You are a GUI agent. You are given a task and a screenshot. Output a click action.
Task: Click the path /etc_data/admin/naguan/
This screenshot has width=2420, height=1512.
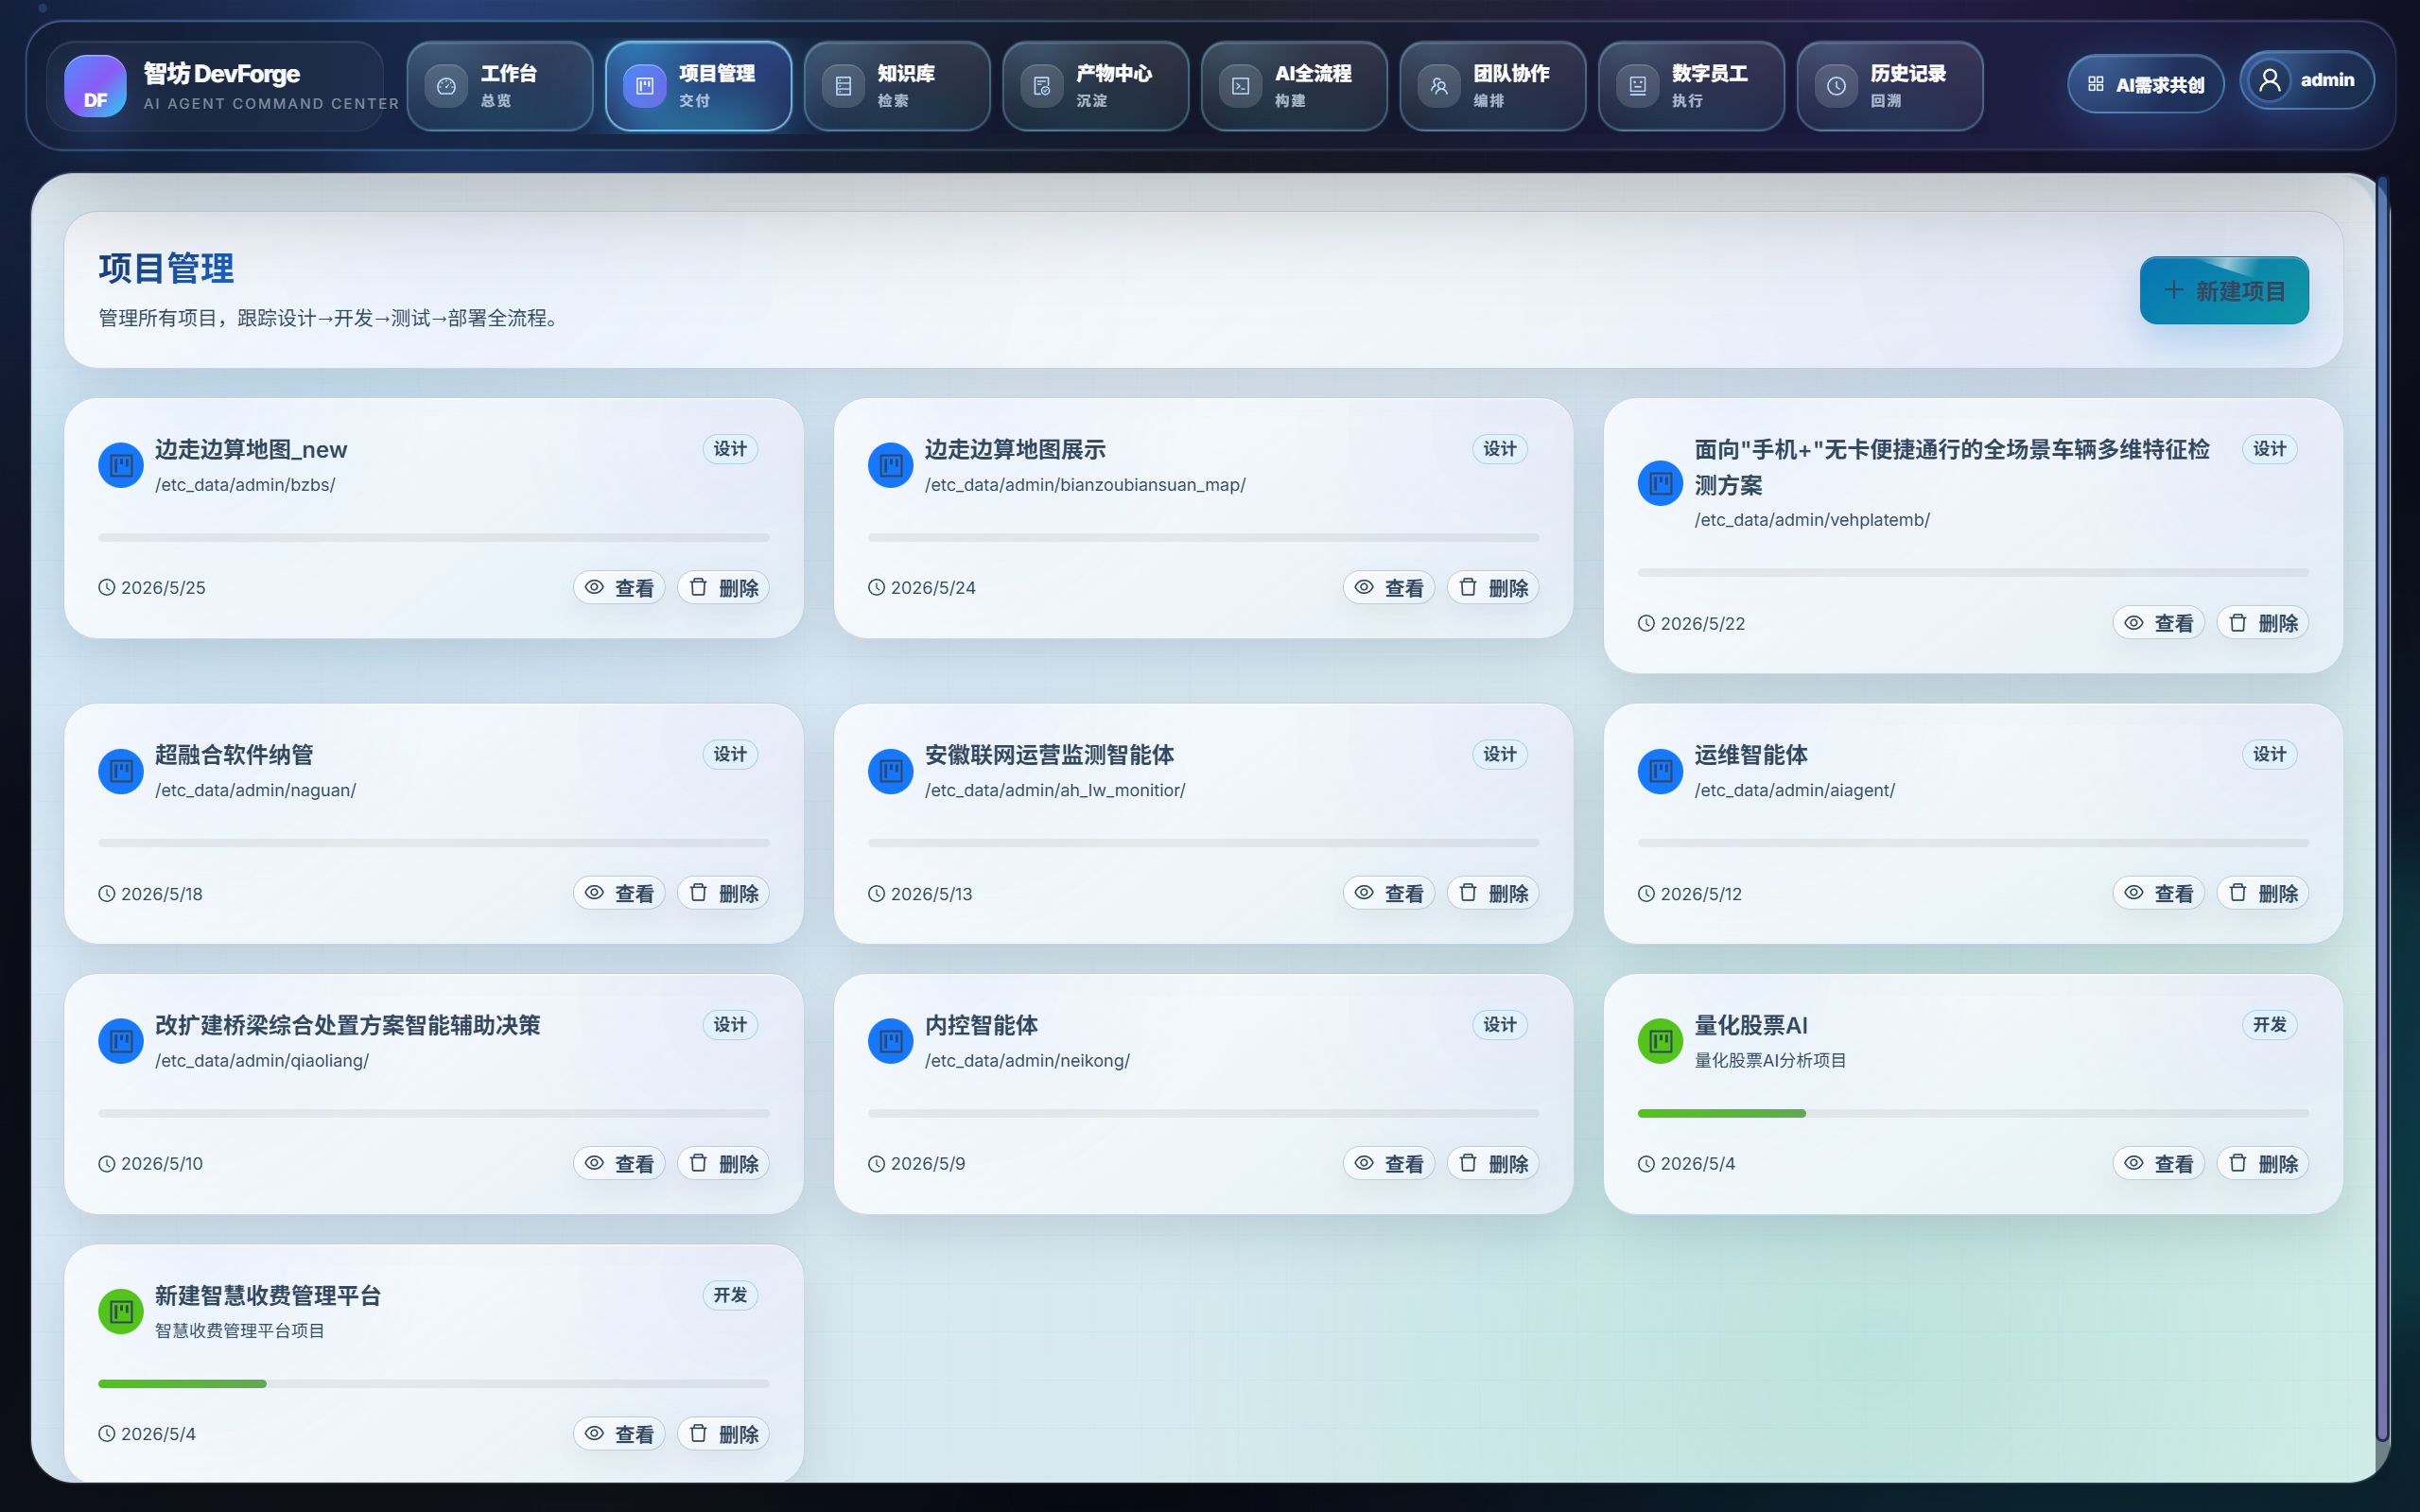pyautogui.click(x=255, y=790)
